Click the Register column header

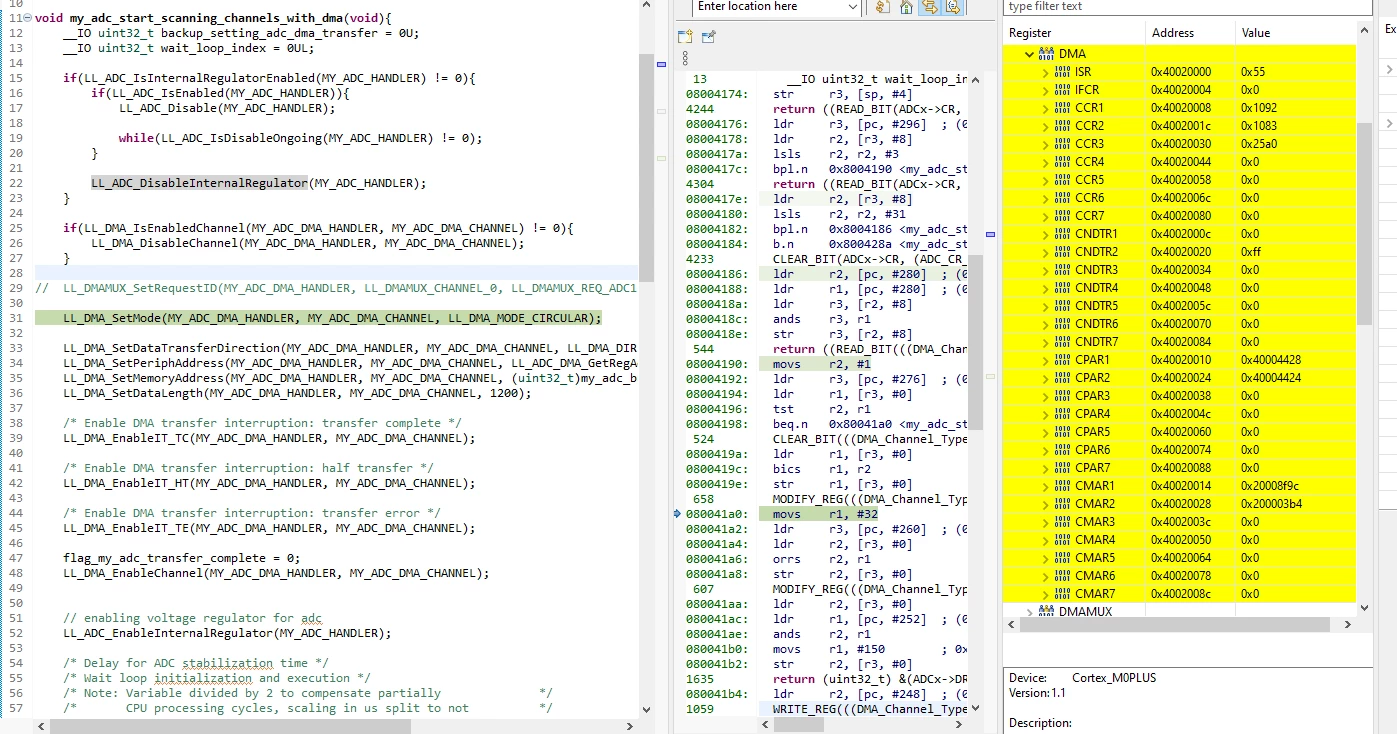(1074, 33)
